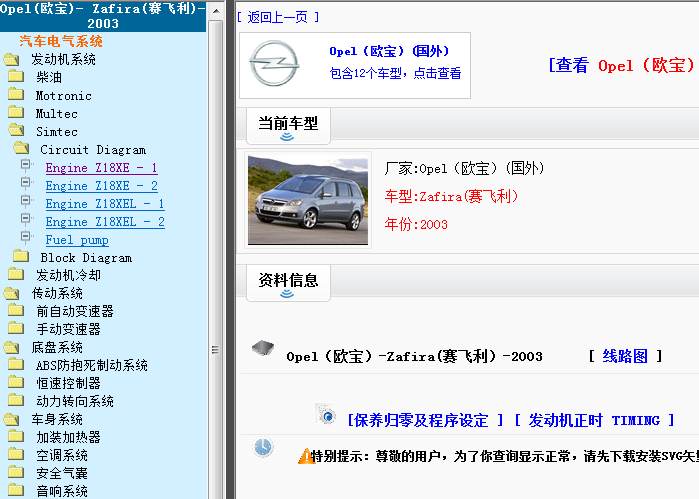Click the Circuit Diagram open folder icon
This screenshot has width=699, height=499.
point(21,148)
